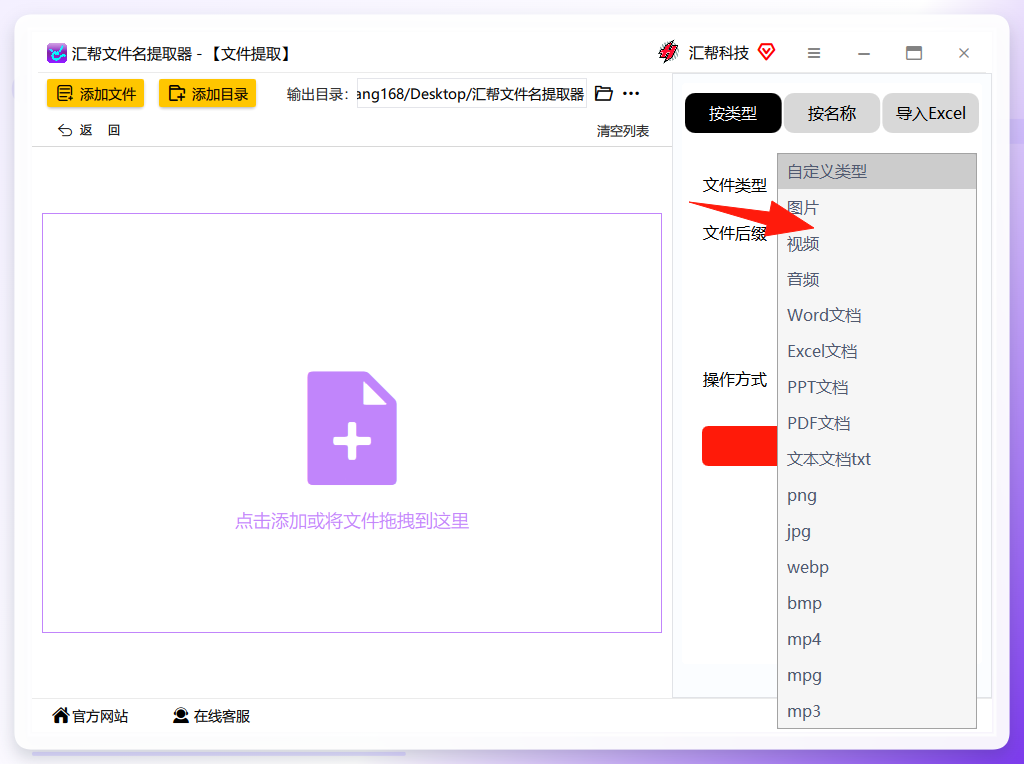The image size is (1024, 764).
Task: Close the 汇帮文件名提取器 window
Action: coord(964,53)
